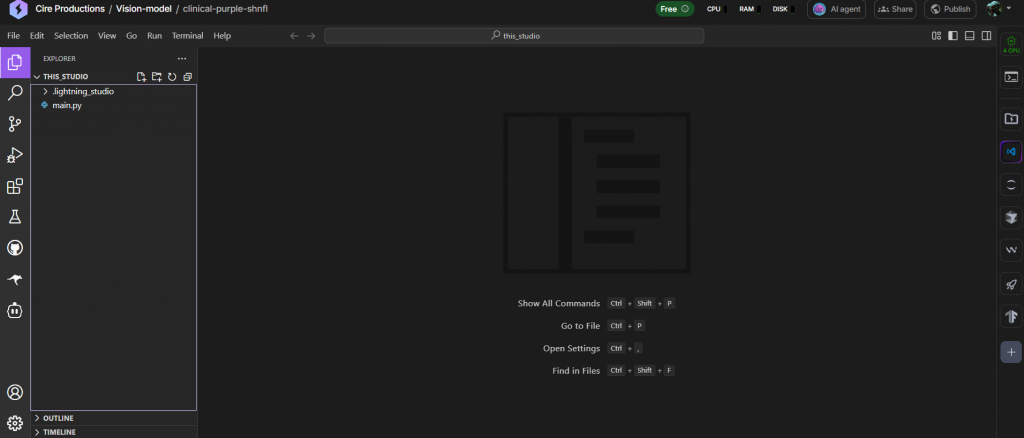Screen dimensions: 1024x438
Task: Click the Publish button
Action: (949, 9)
